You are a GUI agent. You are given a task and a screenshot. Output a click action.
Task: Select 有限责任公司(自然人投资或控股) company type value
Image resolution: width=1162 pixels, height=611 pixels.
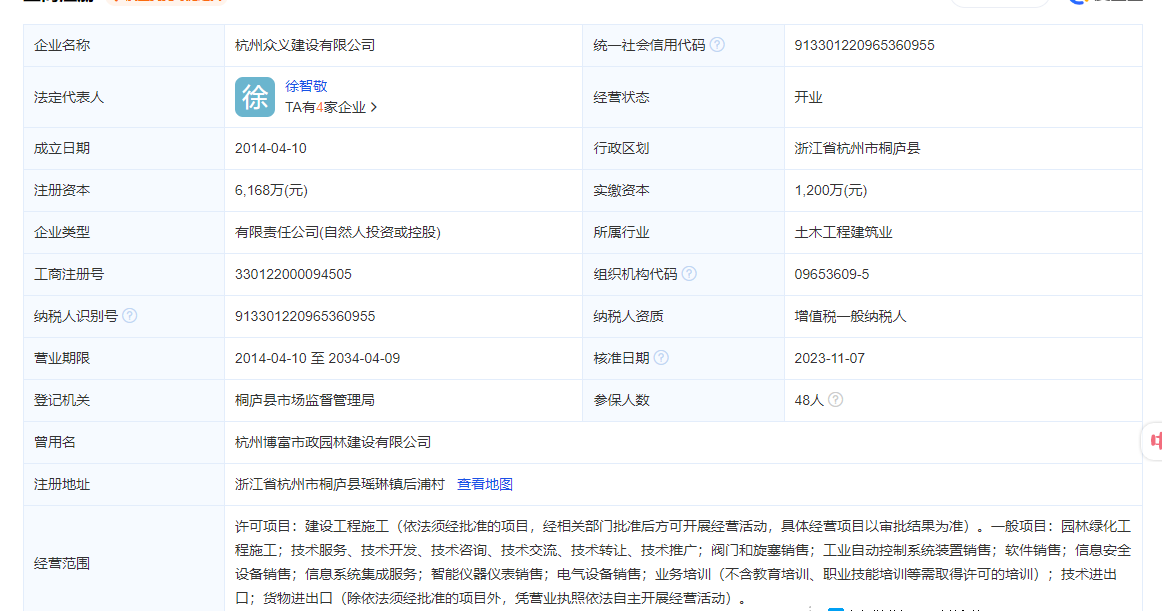point(338,232)
